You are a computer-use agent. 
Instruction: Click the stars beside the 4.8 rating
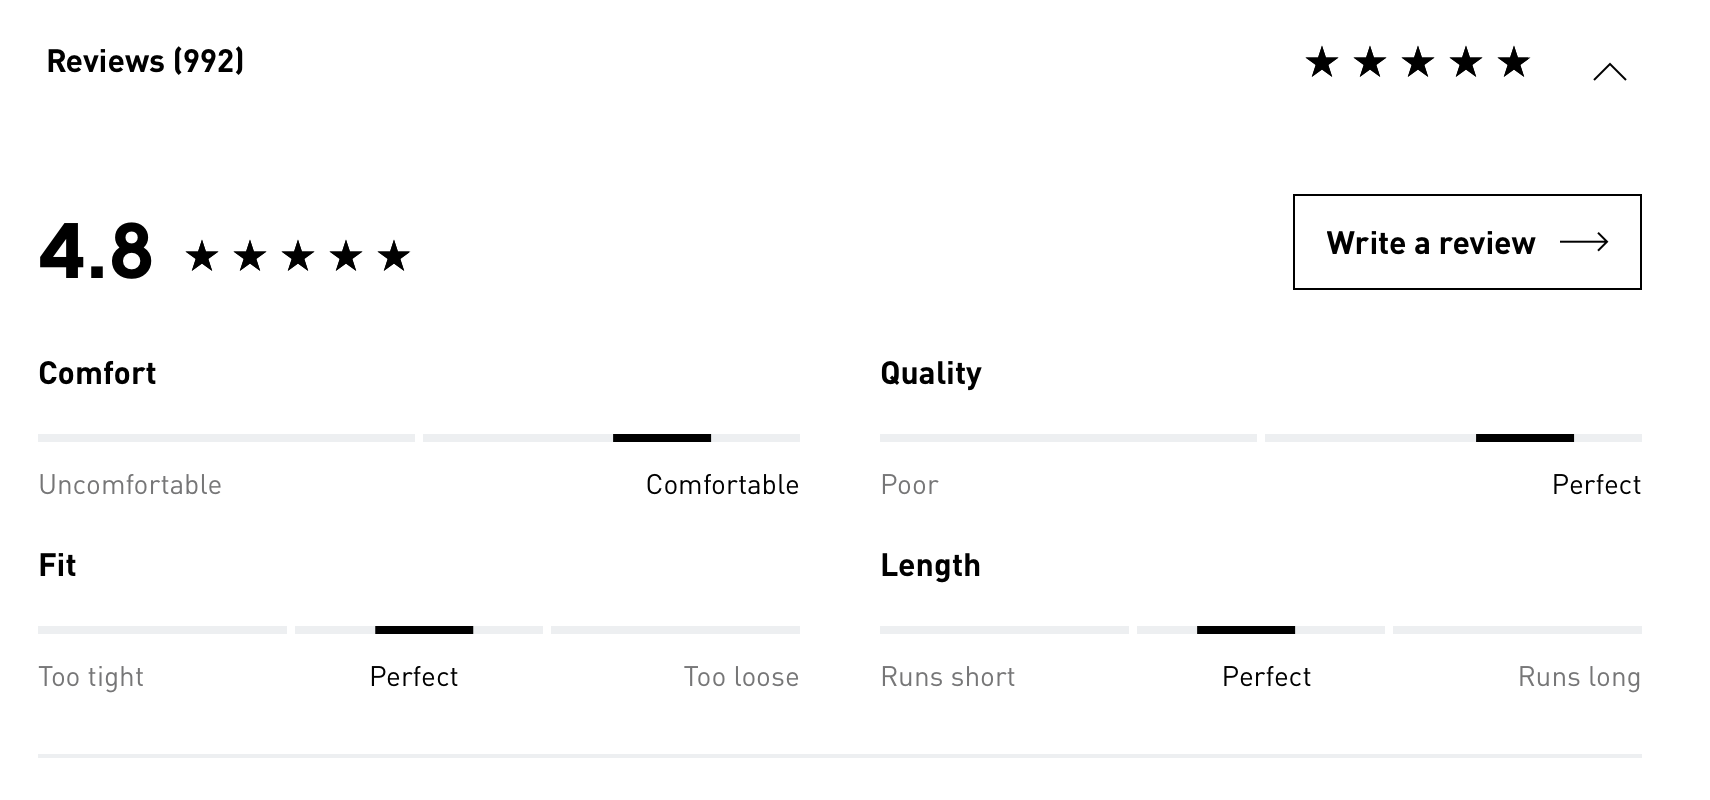click(298, 256)
